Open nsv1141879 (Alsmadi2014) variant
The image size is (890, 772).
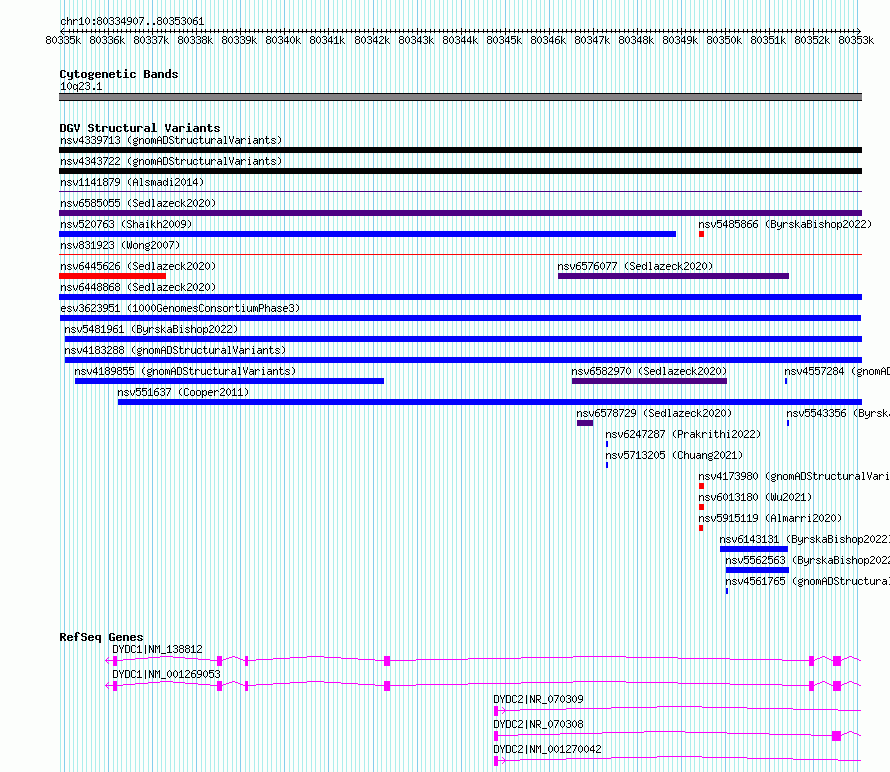132,182
